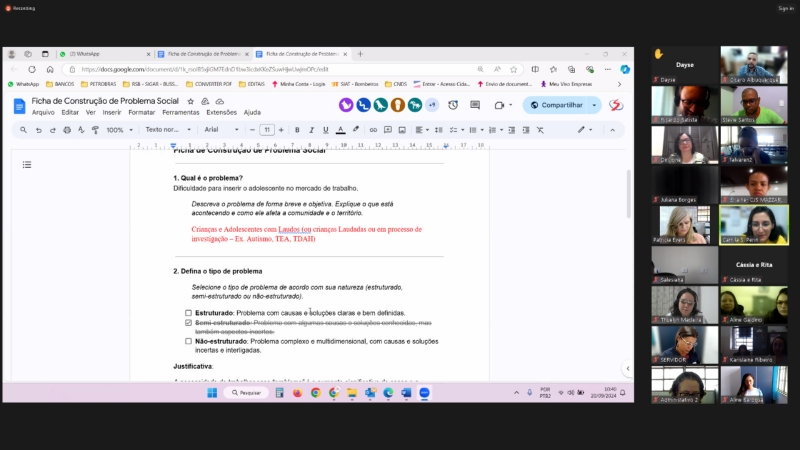
Task: Click the text color icon
Action: coord(341,130)
